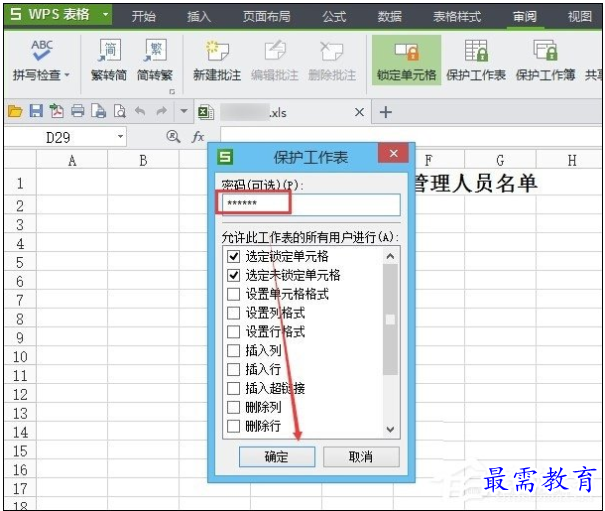Switch to the 页面布局 tab
The height and width of the screenshot is (511, 605).
(266, 16)
